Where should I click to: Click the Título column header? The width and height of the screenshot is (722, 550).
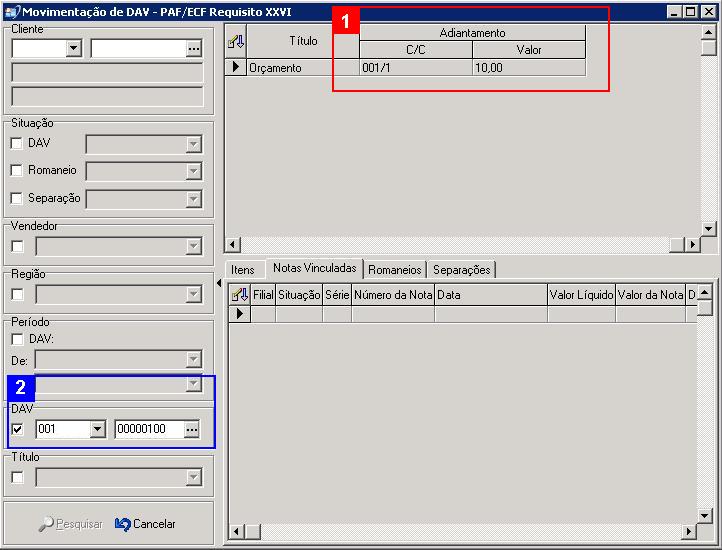point(303,41)
